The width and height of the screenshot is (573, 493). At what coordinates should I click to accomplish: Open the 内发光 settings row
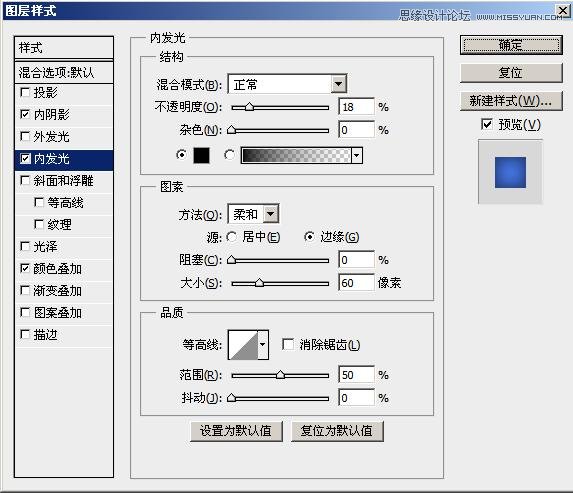pyautogui.click(x=64, y=159)
